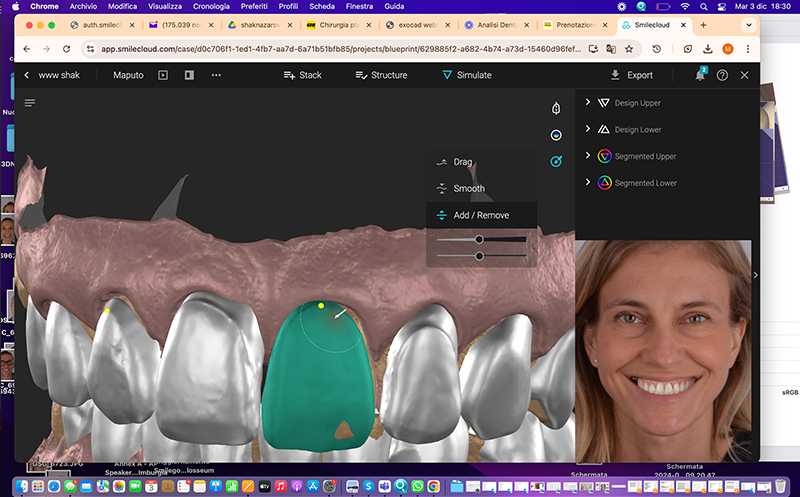Open the Chrome profile avatar M
800x497 pixels.
pos(728,49)
